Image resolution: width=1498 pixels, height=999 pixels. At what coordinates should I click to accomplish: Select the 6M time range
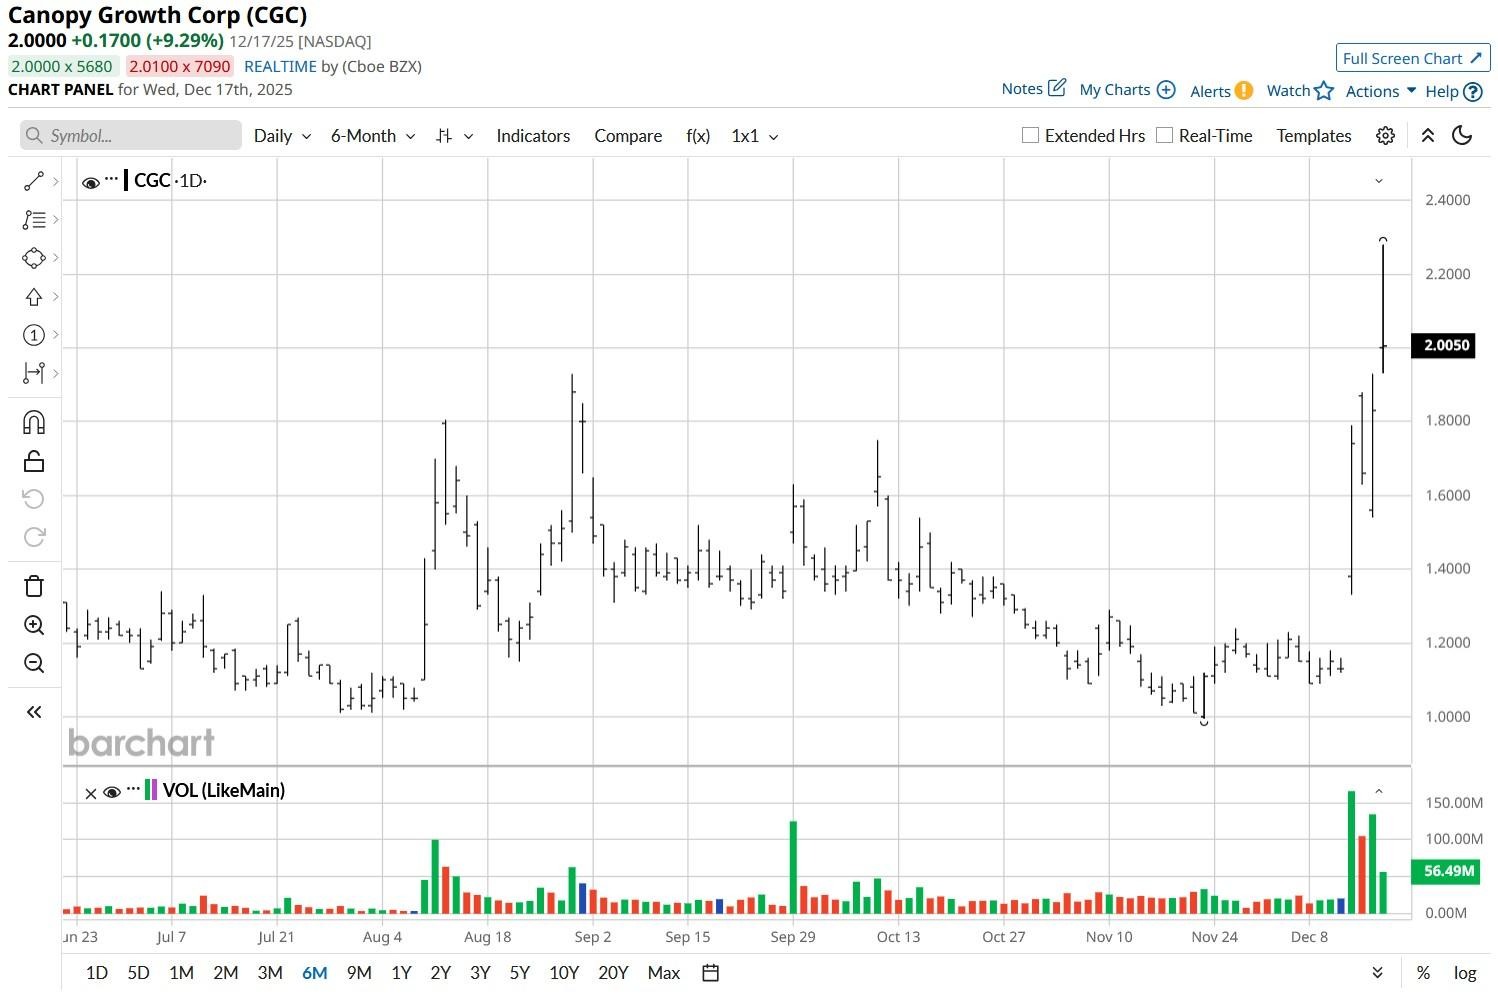tap(314, 973)
